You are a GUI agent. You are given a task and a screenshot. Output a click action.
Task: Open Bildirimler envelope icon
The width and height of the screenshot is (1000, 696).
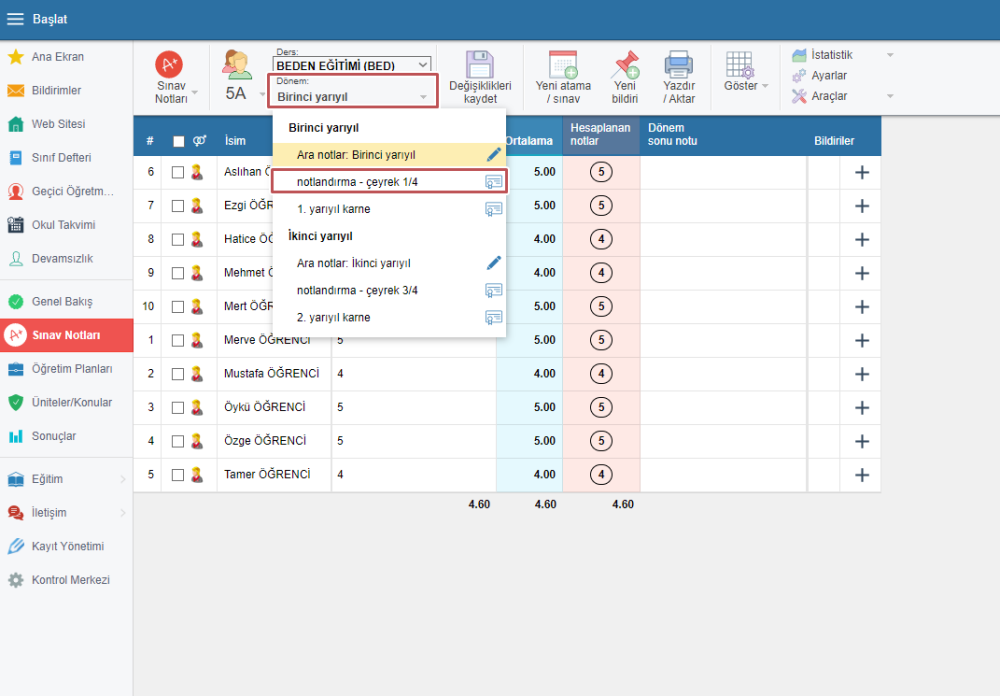click(15, 91)
